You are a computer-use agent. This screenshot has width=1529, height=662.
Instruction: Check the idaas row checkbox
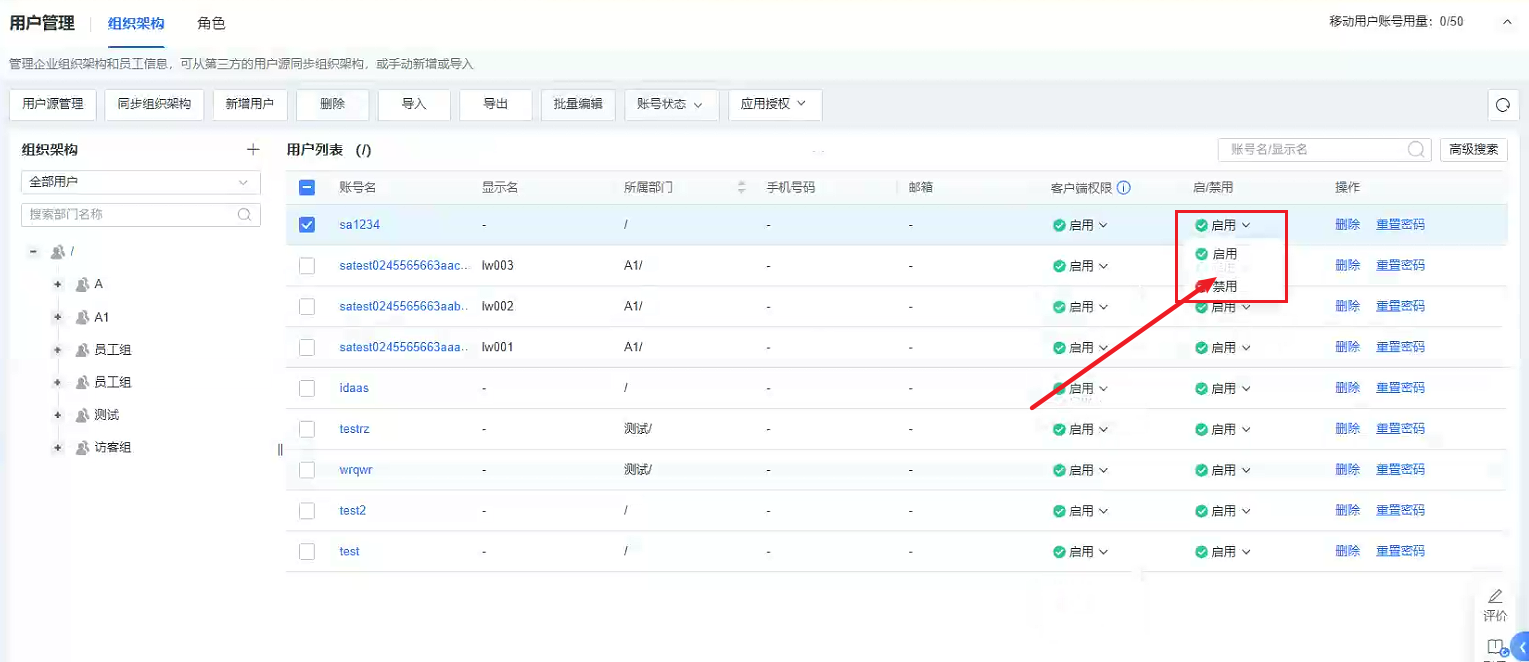(307, 388)
